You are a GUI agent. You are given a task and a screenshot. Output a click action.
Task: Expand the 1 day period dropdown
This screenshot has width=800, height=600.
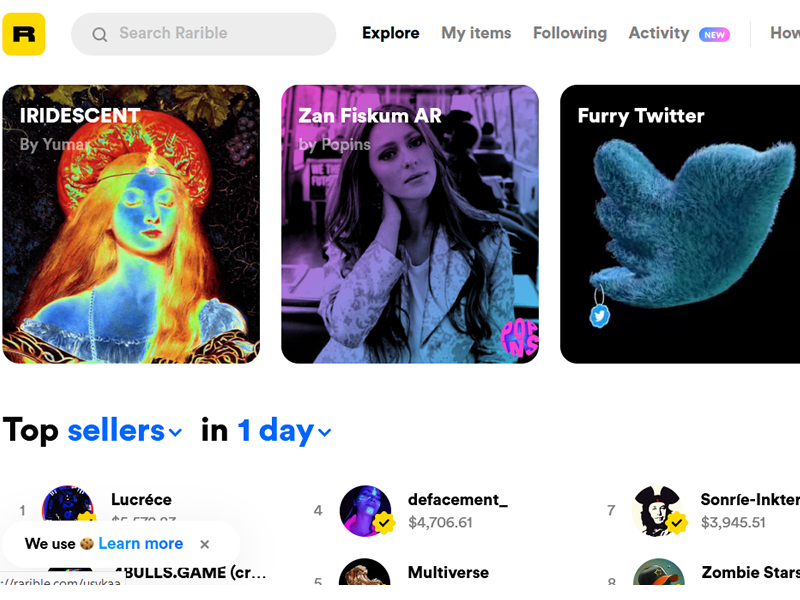284,431
